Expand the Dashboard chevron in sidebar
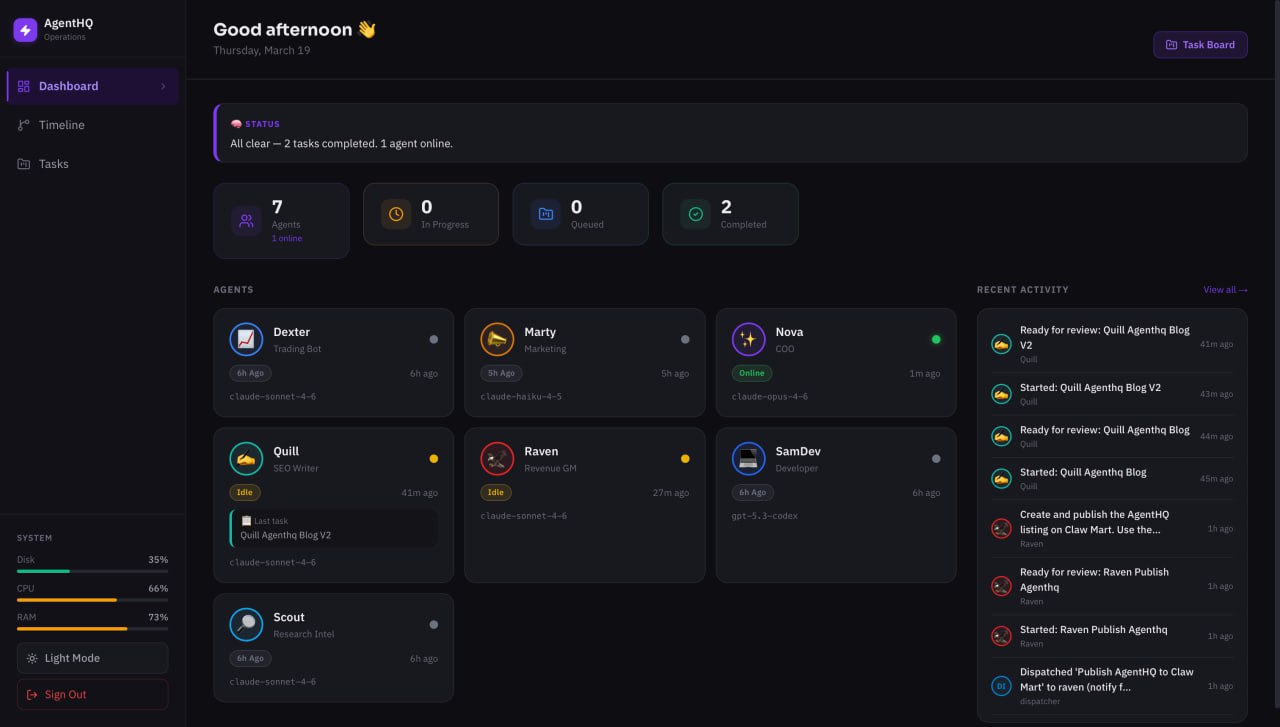 pos(163,86)
